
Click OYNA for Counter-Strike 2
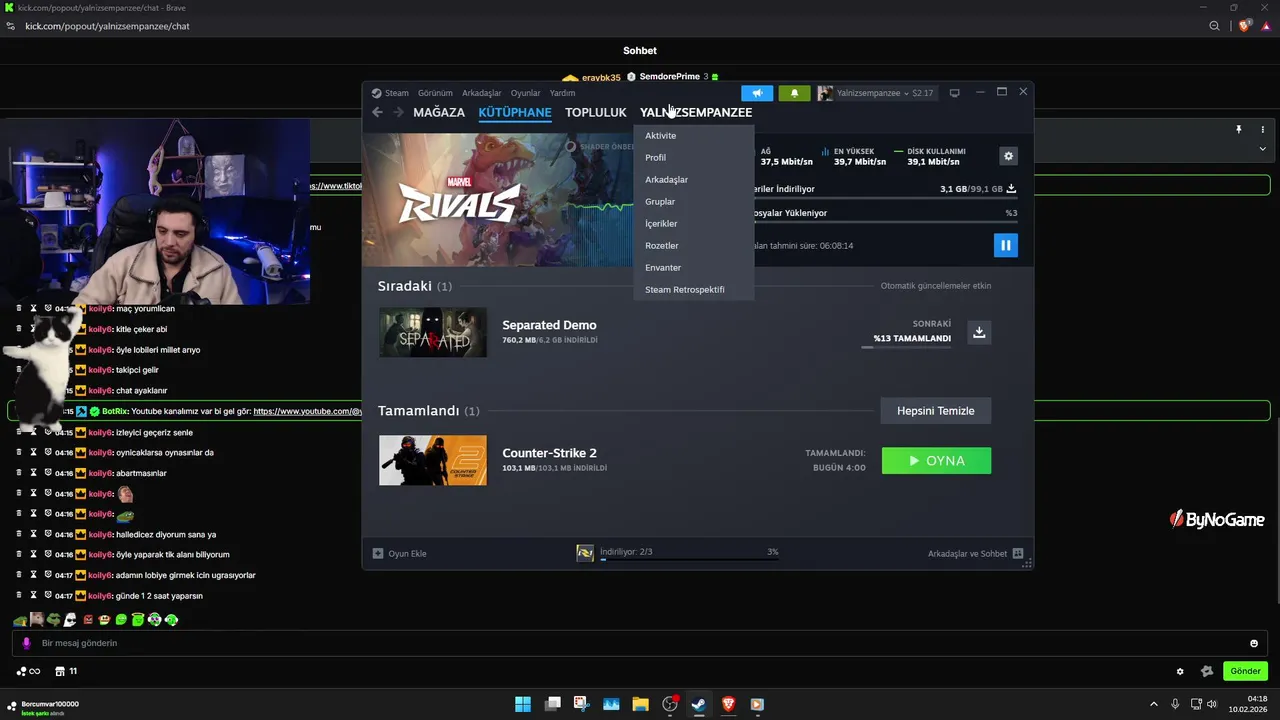click(x=936, y=461)
